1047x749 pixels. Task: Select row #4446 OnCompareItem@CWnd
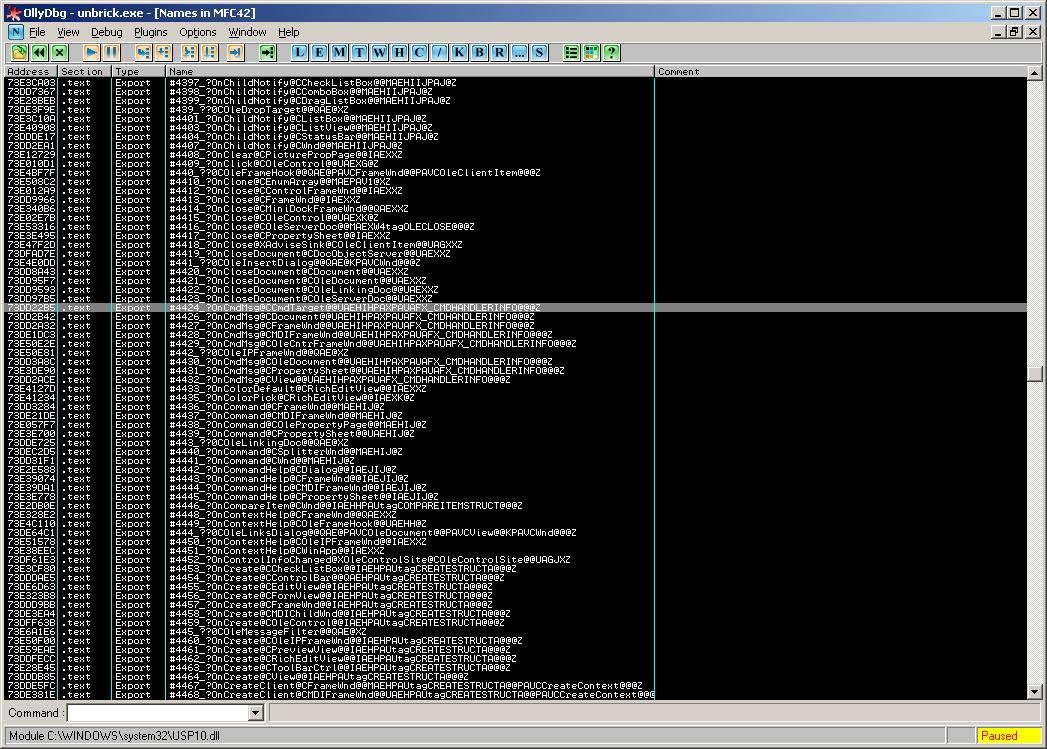(x=515, y=506)
